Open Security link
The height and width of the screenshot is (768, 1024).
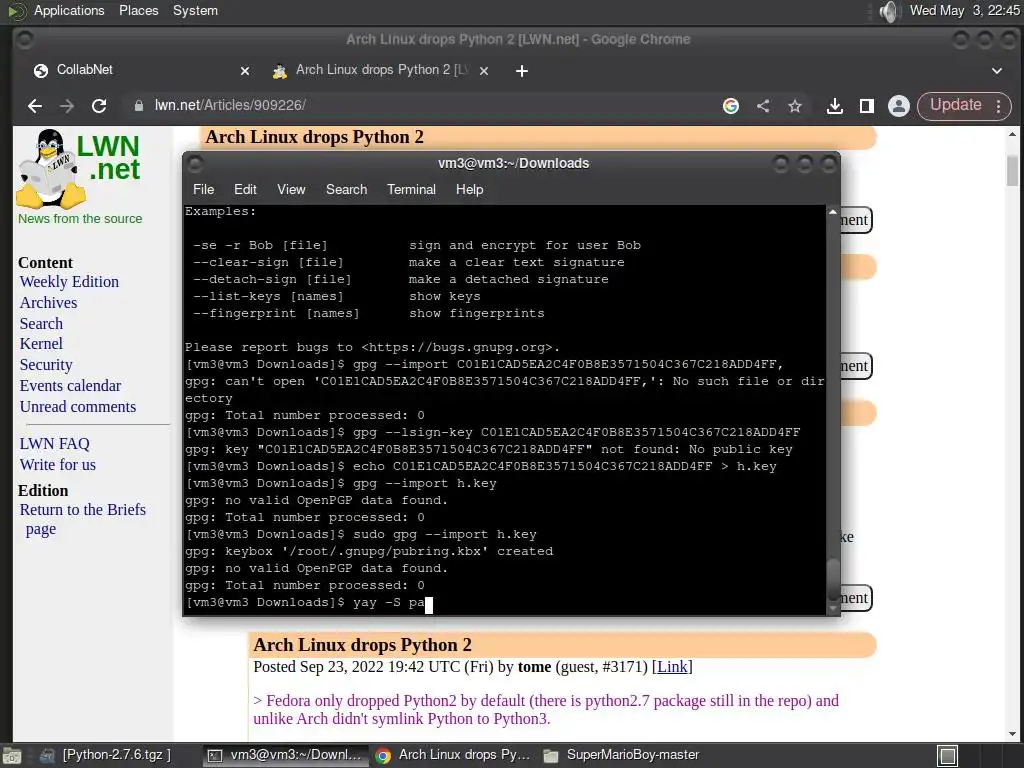pyautogui.click(x=46, y=364)
